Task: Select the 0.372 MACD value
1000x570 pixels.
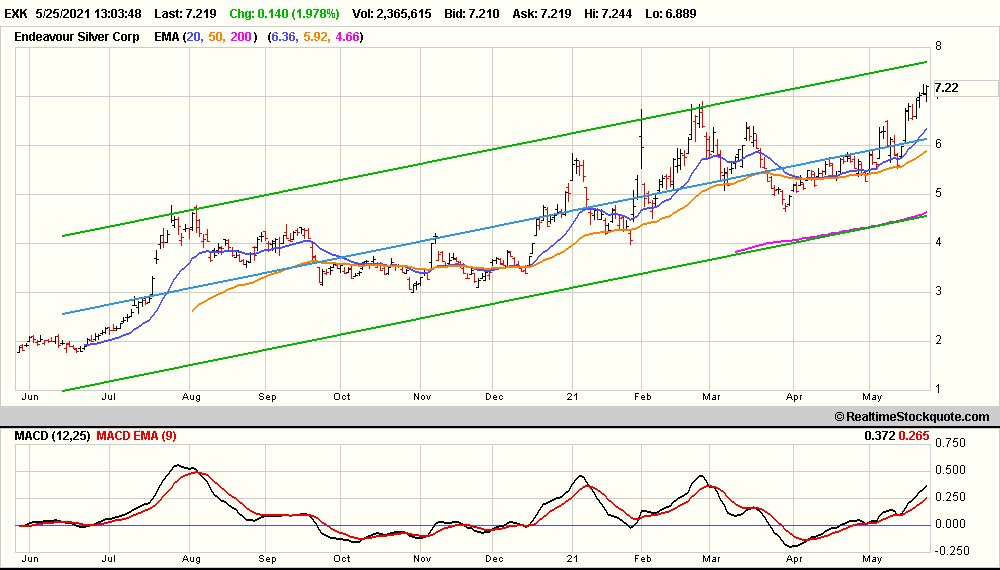Action: [x=880, y=436]
